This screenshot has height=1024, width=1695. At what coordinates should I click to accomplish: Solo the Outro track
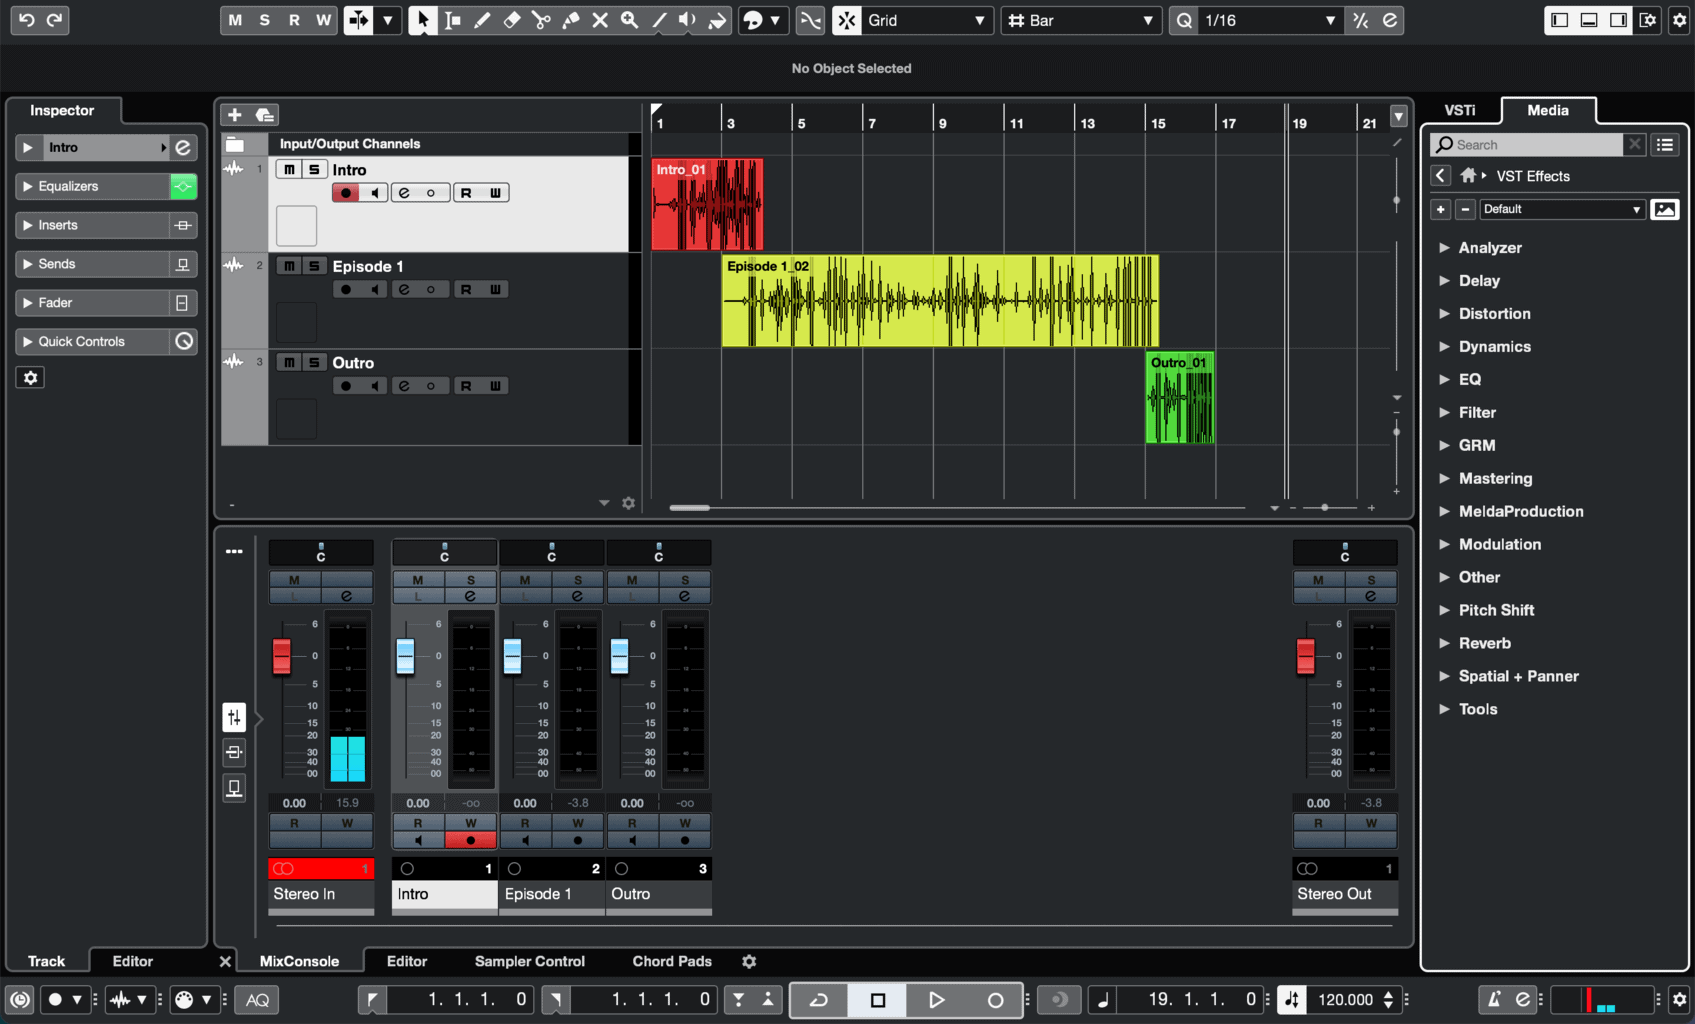pyautogui.click(x=313, y=362)
